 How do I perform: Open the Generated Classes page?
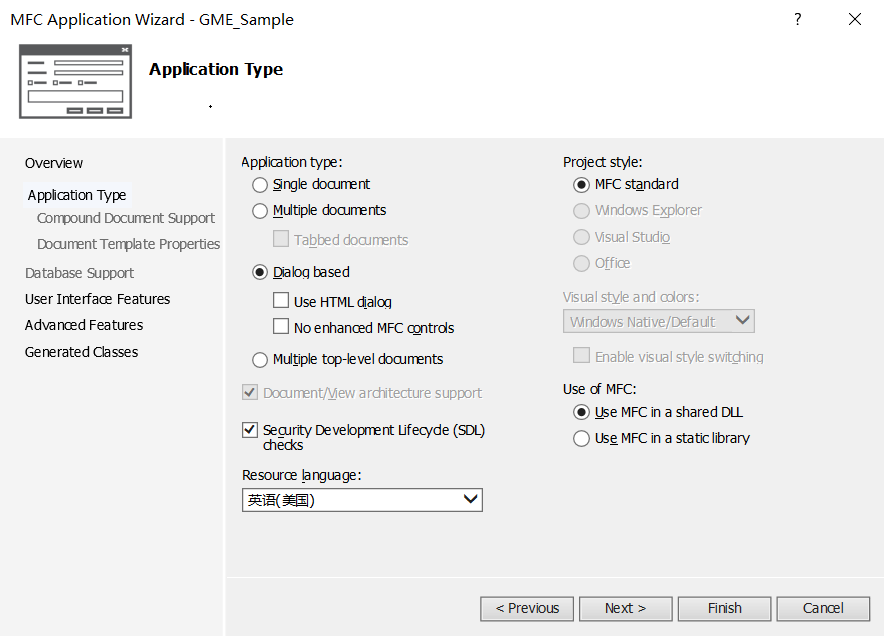tap(81, 352)
